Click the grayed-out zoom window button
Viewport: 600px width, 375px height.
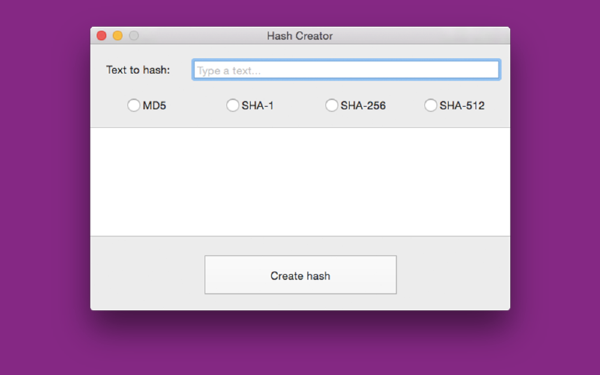pos(134,36)
